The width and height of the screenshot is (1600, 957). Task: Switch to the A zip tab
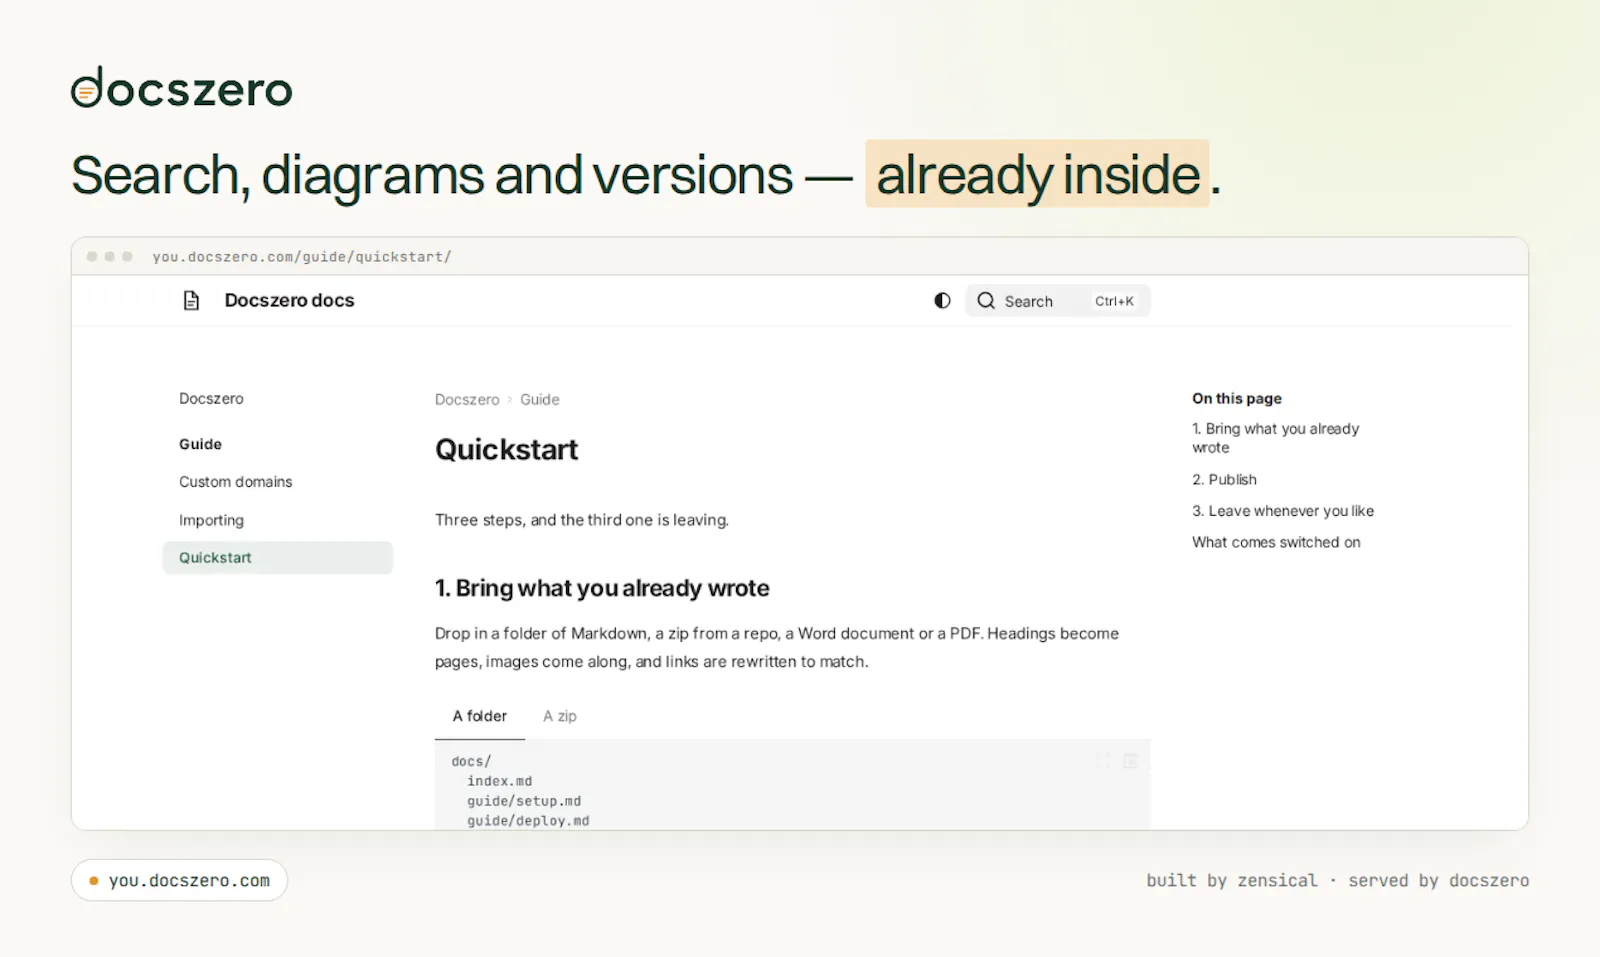[x=560, y=716]
